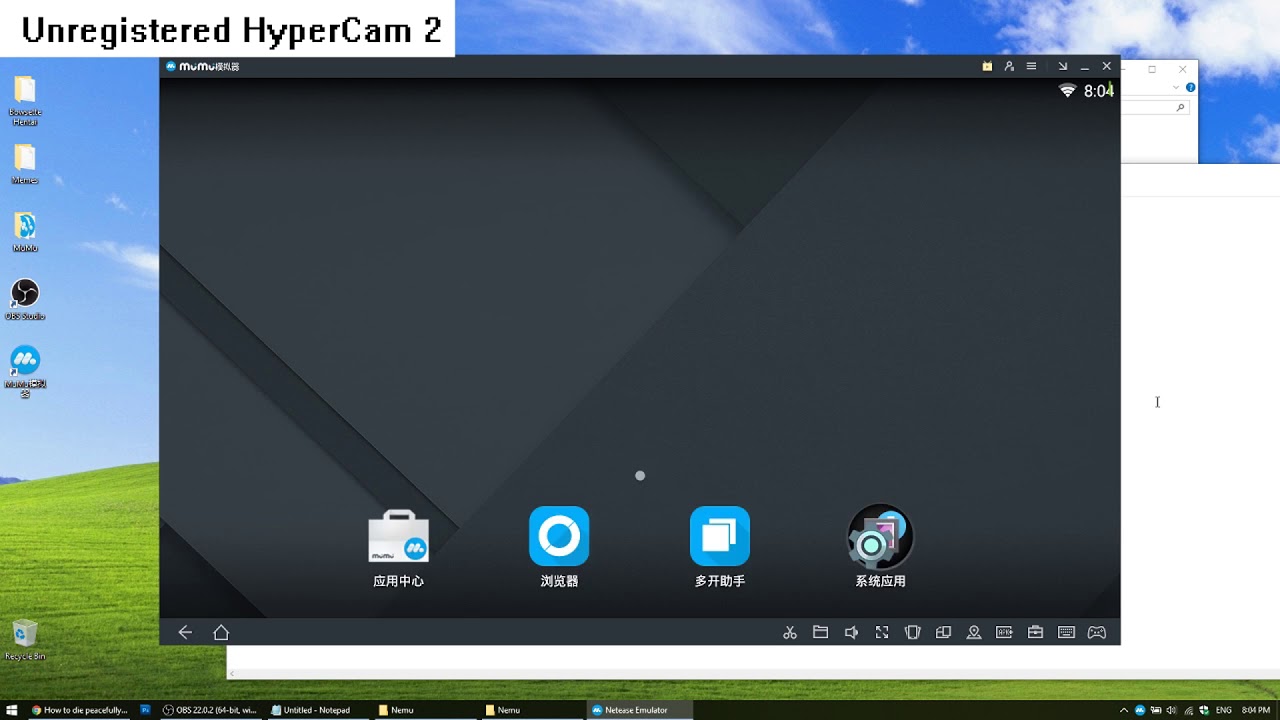Select the MuMu模拟器 desktop shortcut

25,371
